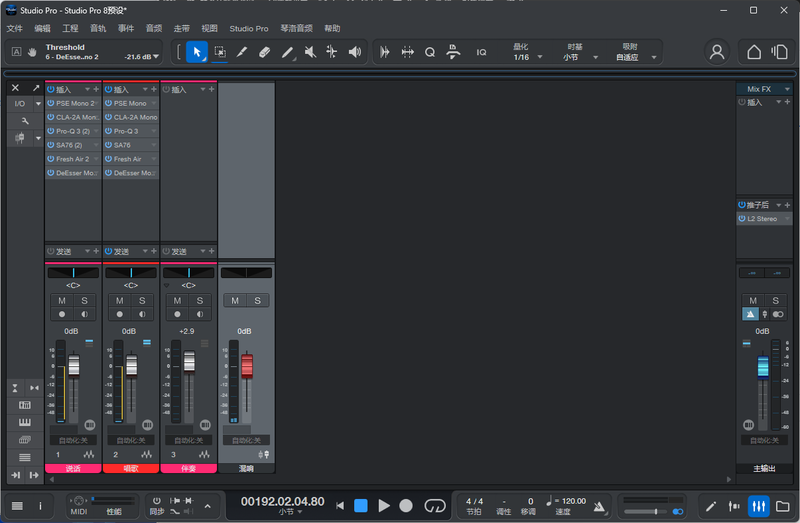The height and width of the screenshot is (523, 800).
Task: Open the I/O dropdown arrow
Action: tap(38, 104)
